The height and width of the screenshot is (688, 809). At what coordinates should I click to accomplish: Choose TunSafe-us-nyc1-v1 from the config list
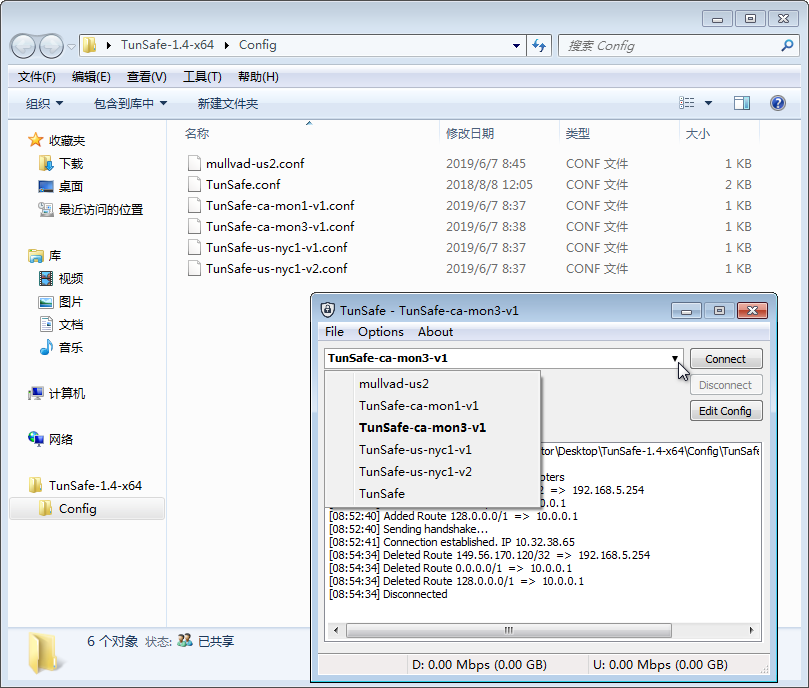click(432, 450)
